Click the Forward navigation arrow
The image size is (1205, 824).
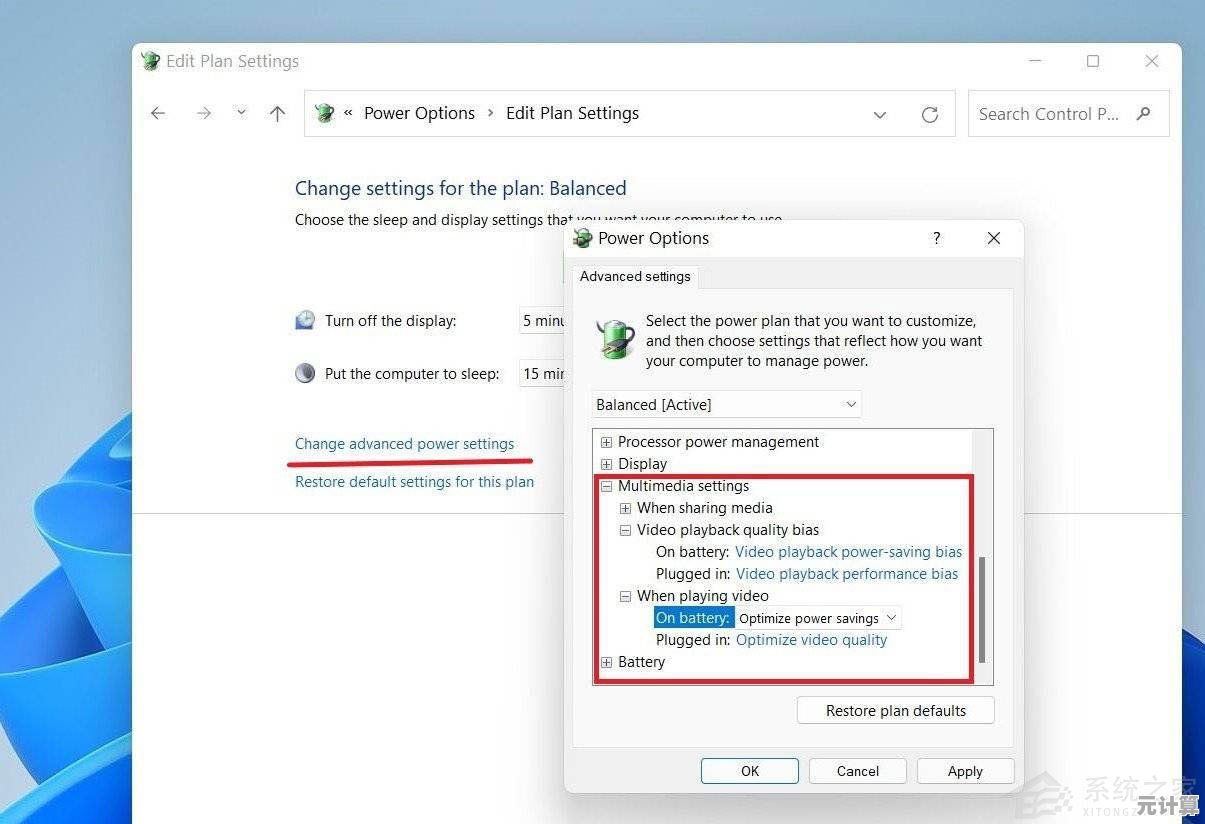204,114
